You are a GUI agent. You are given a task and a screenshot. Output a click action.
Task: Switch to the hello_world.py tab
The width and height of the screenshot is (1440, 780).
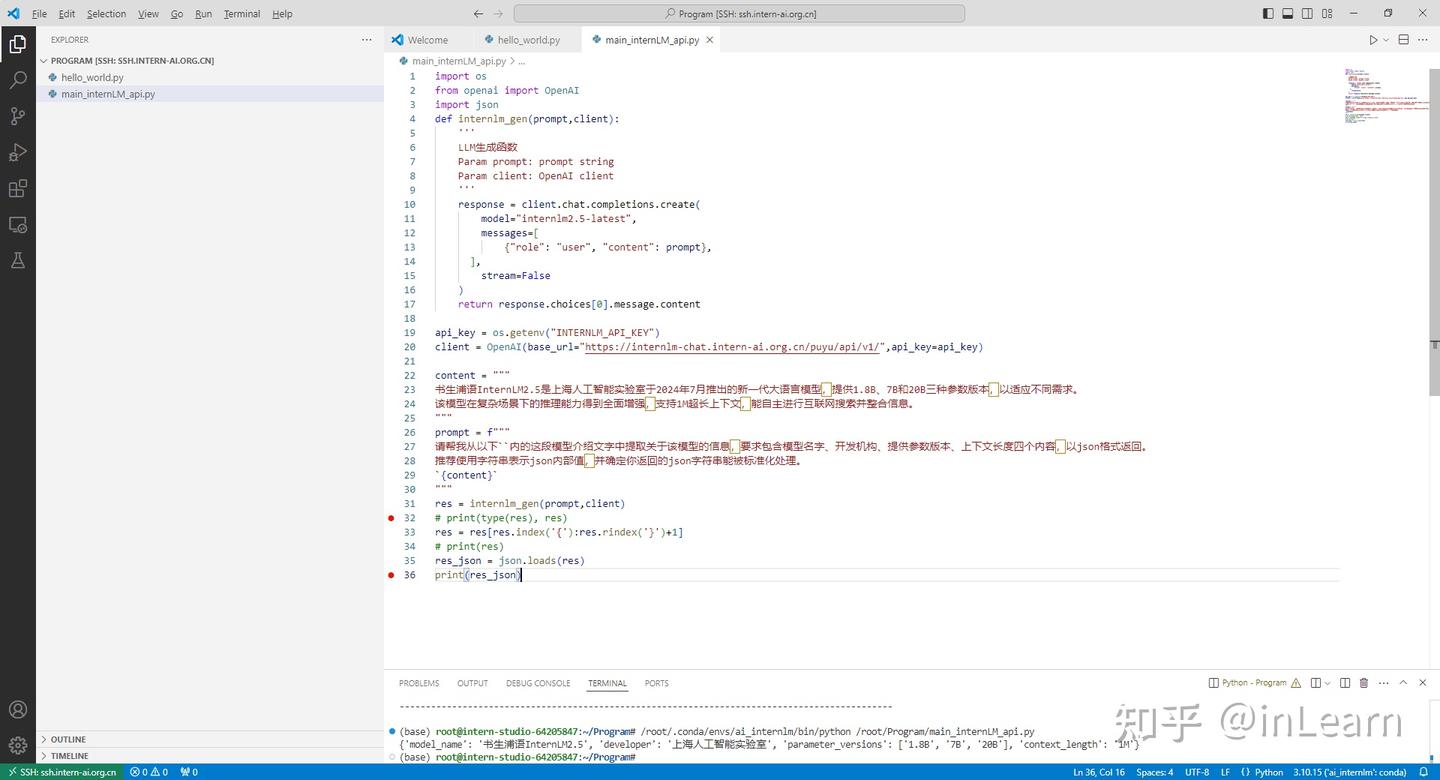click(528, 40)
